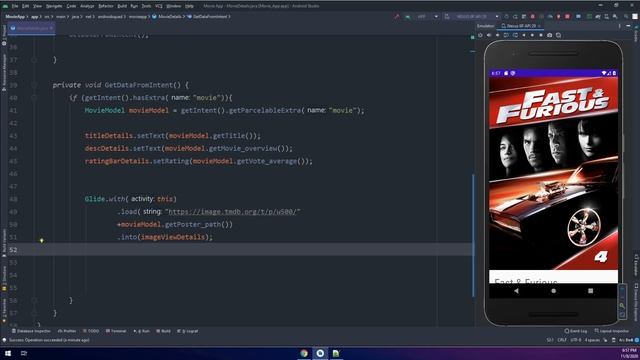Click the 4 spaces indent setting
Viewport: 640px width, 360px height.
(592, 340)
